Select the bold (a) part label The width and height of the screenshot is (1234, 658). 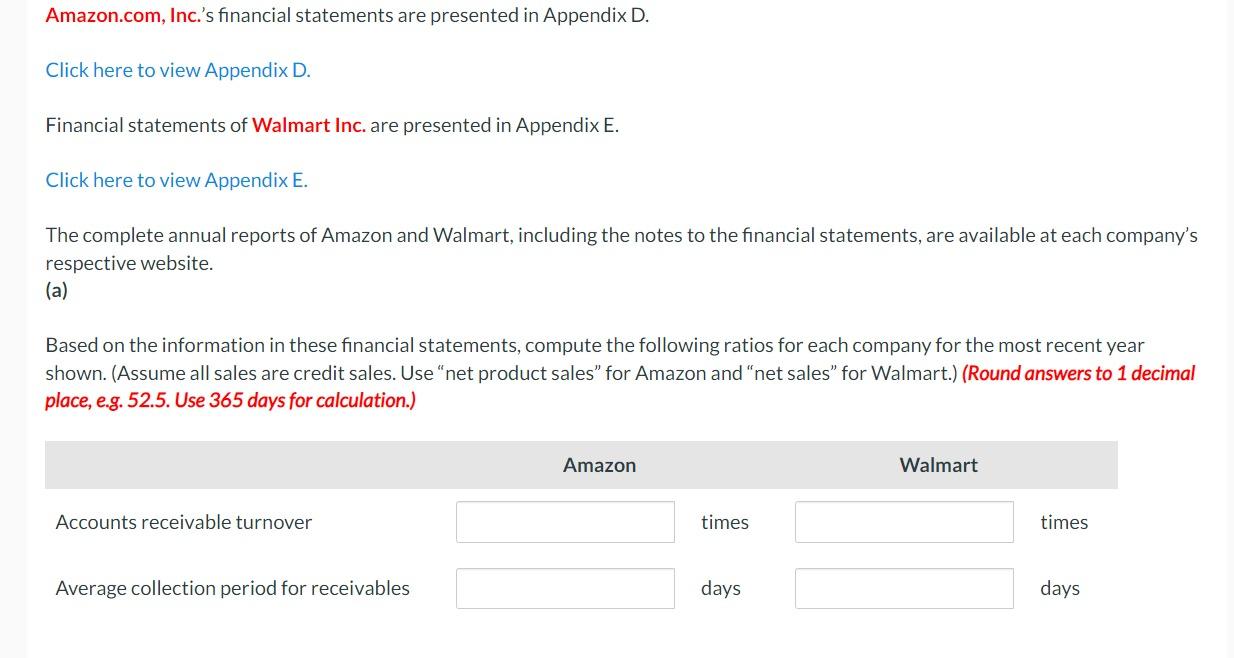(55, 290)
